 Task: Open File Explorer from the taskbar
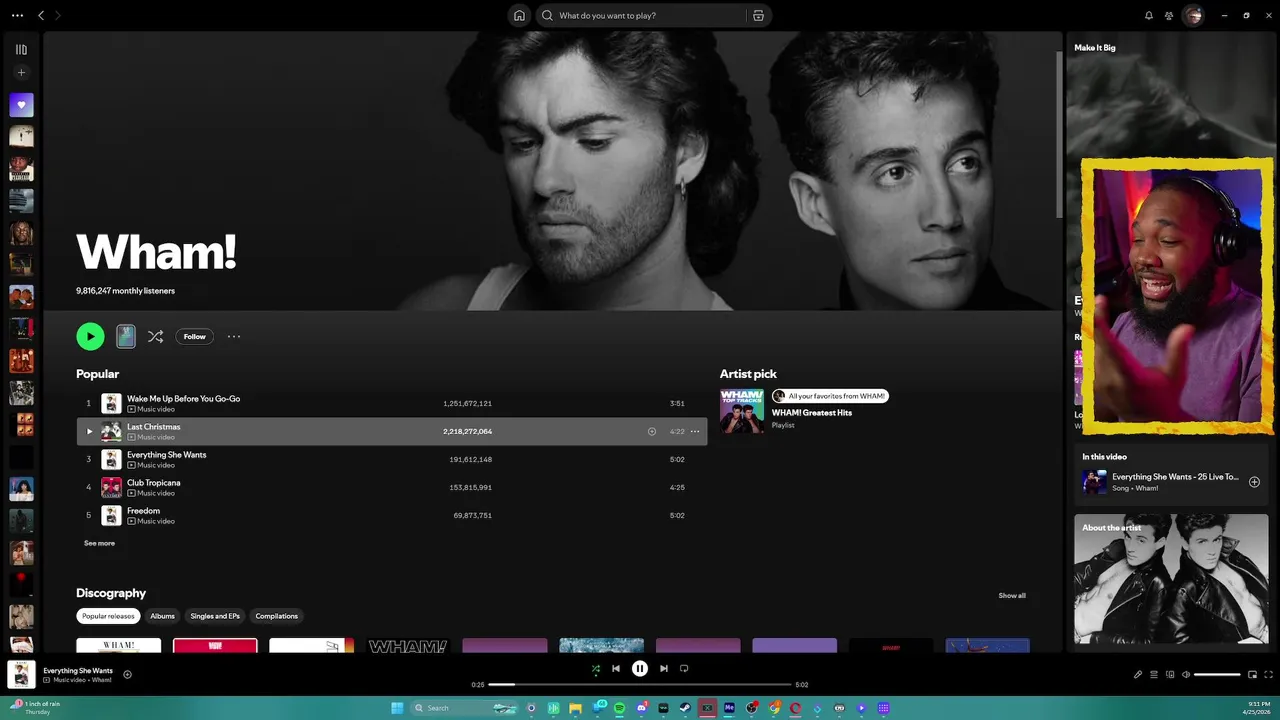click(x=575, y=708)
